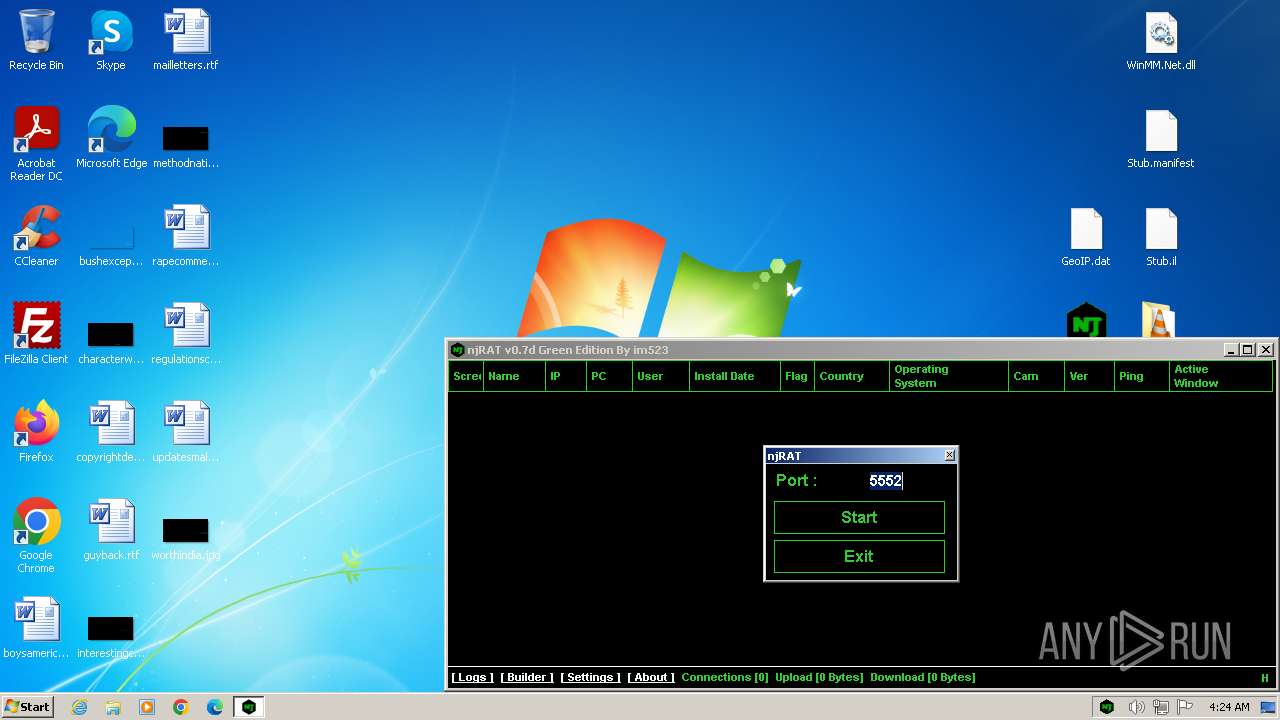This screenshot has height=720, width=1280.
Task: Open the media player taskbar icon
Action: pyautogui.click(x=147, y=707)
